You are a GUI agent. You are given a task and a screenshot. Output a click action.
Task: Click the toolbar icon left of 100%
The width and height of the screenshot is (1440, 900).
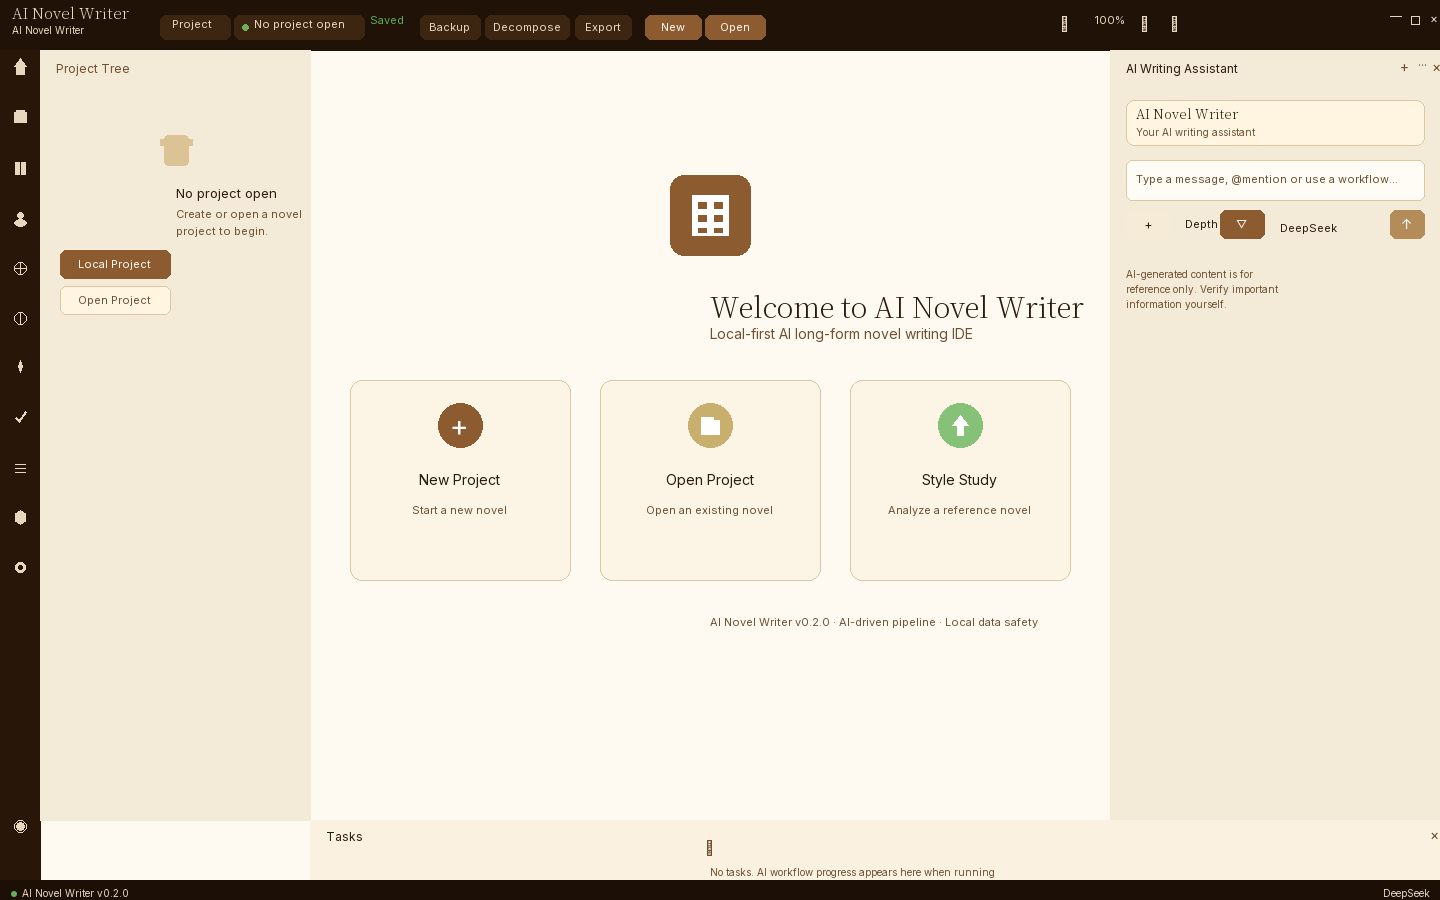point(1064,24)
